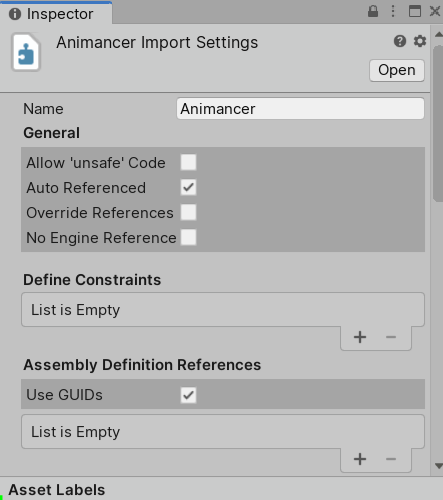Uncheck Auto Referenced option
Screen dimensions: 443x500
tap(188, 187)
